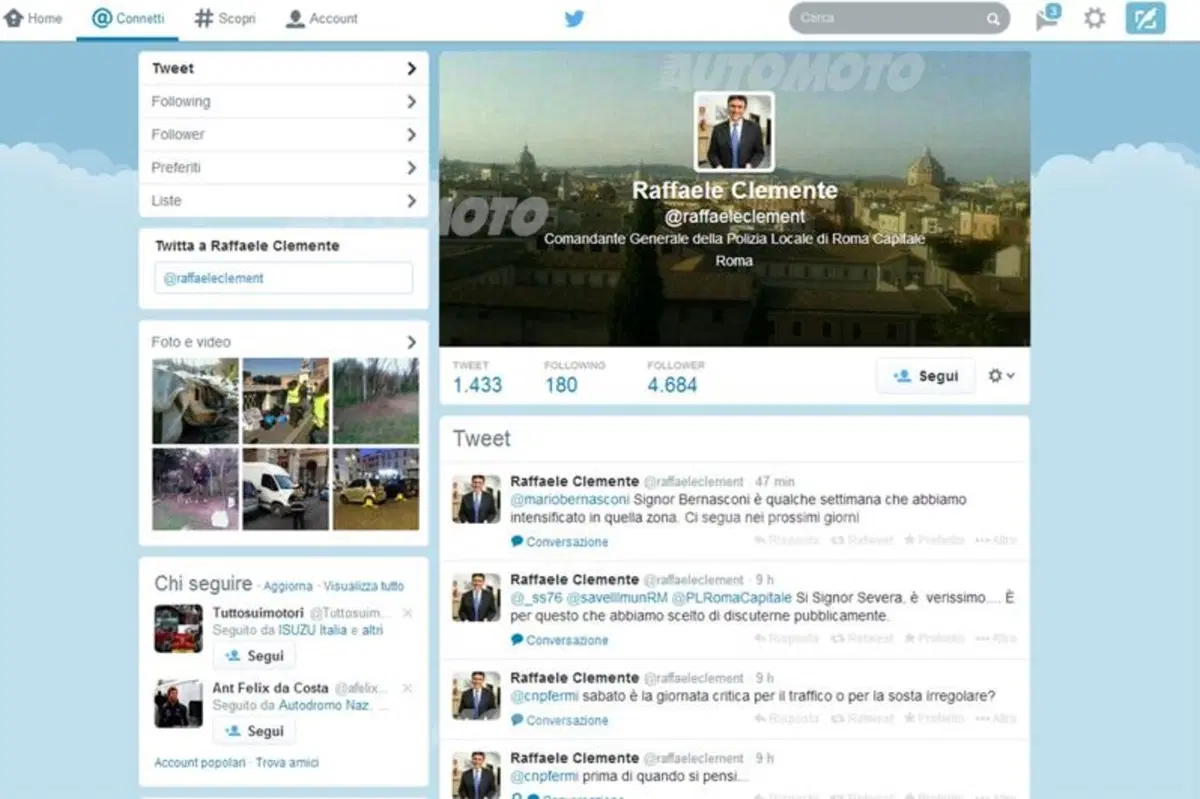Select Tweet in the sidebar list
The image size is (1200, 799).
point(284,69)
